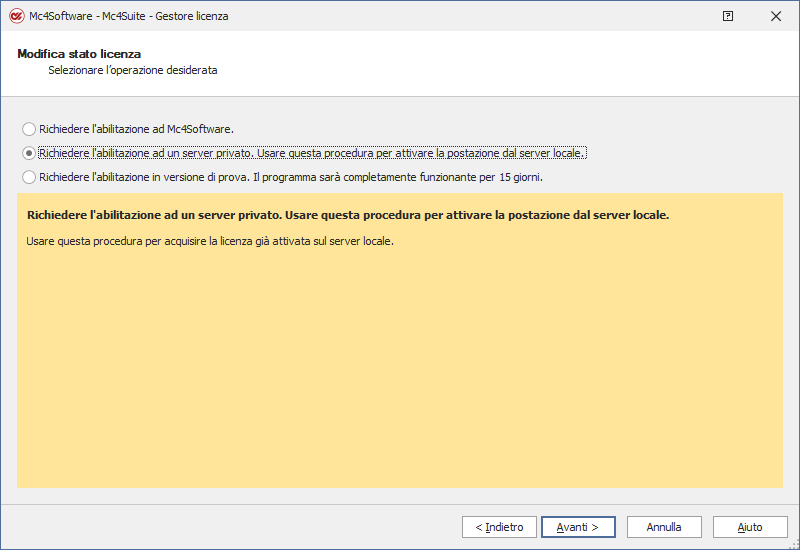Click the 'Modifica stato licenza' header title
800x550 pixels.
click(x=79, y=53)
